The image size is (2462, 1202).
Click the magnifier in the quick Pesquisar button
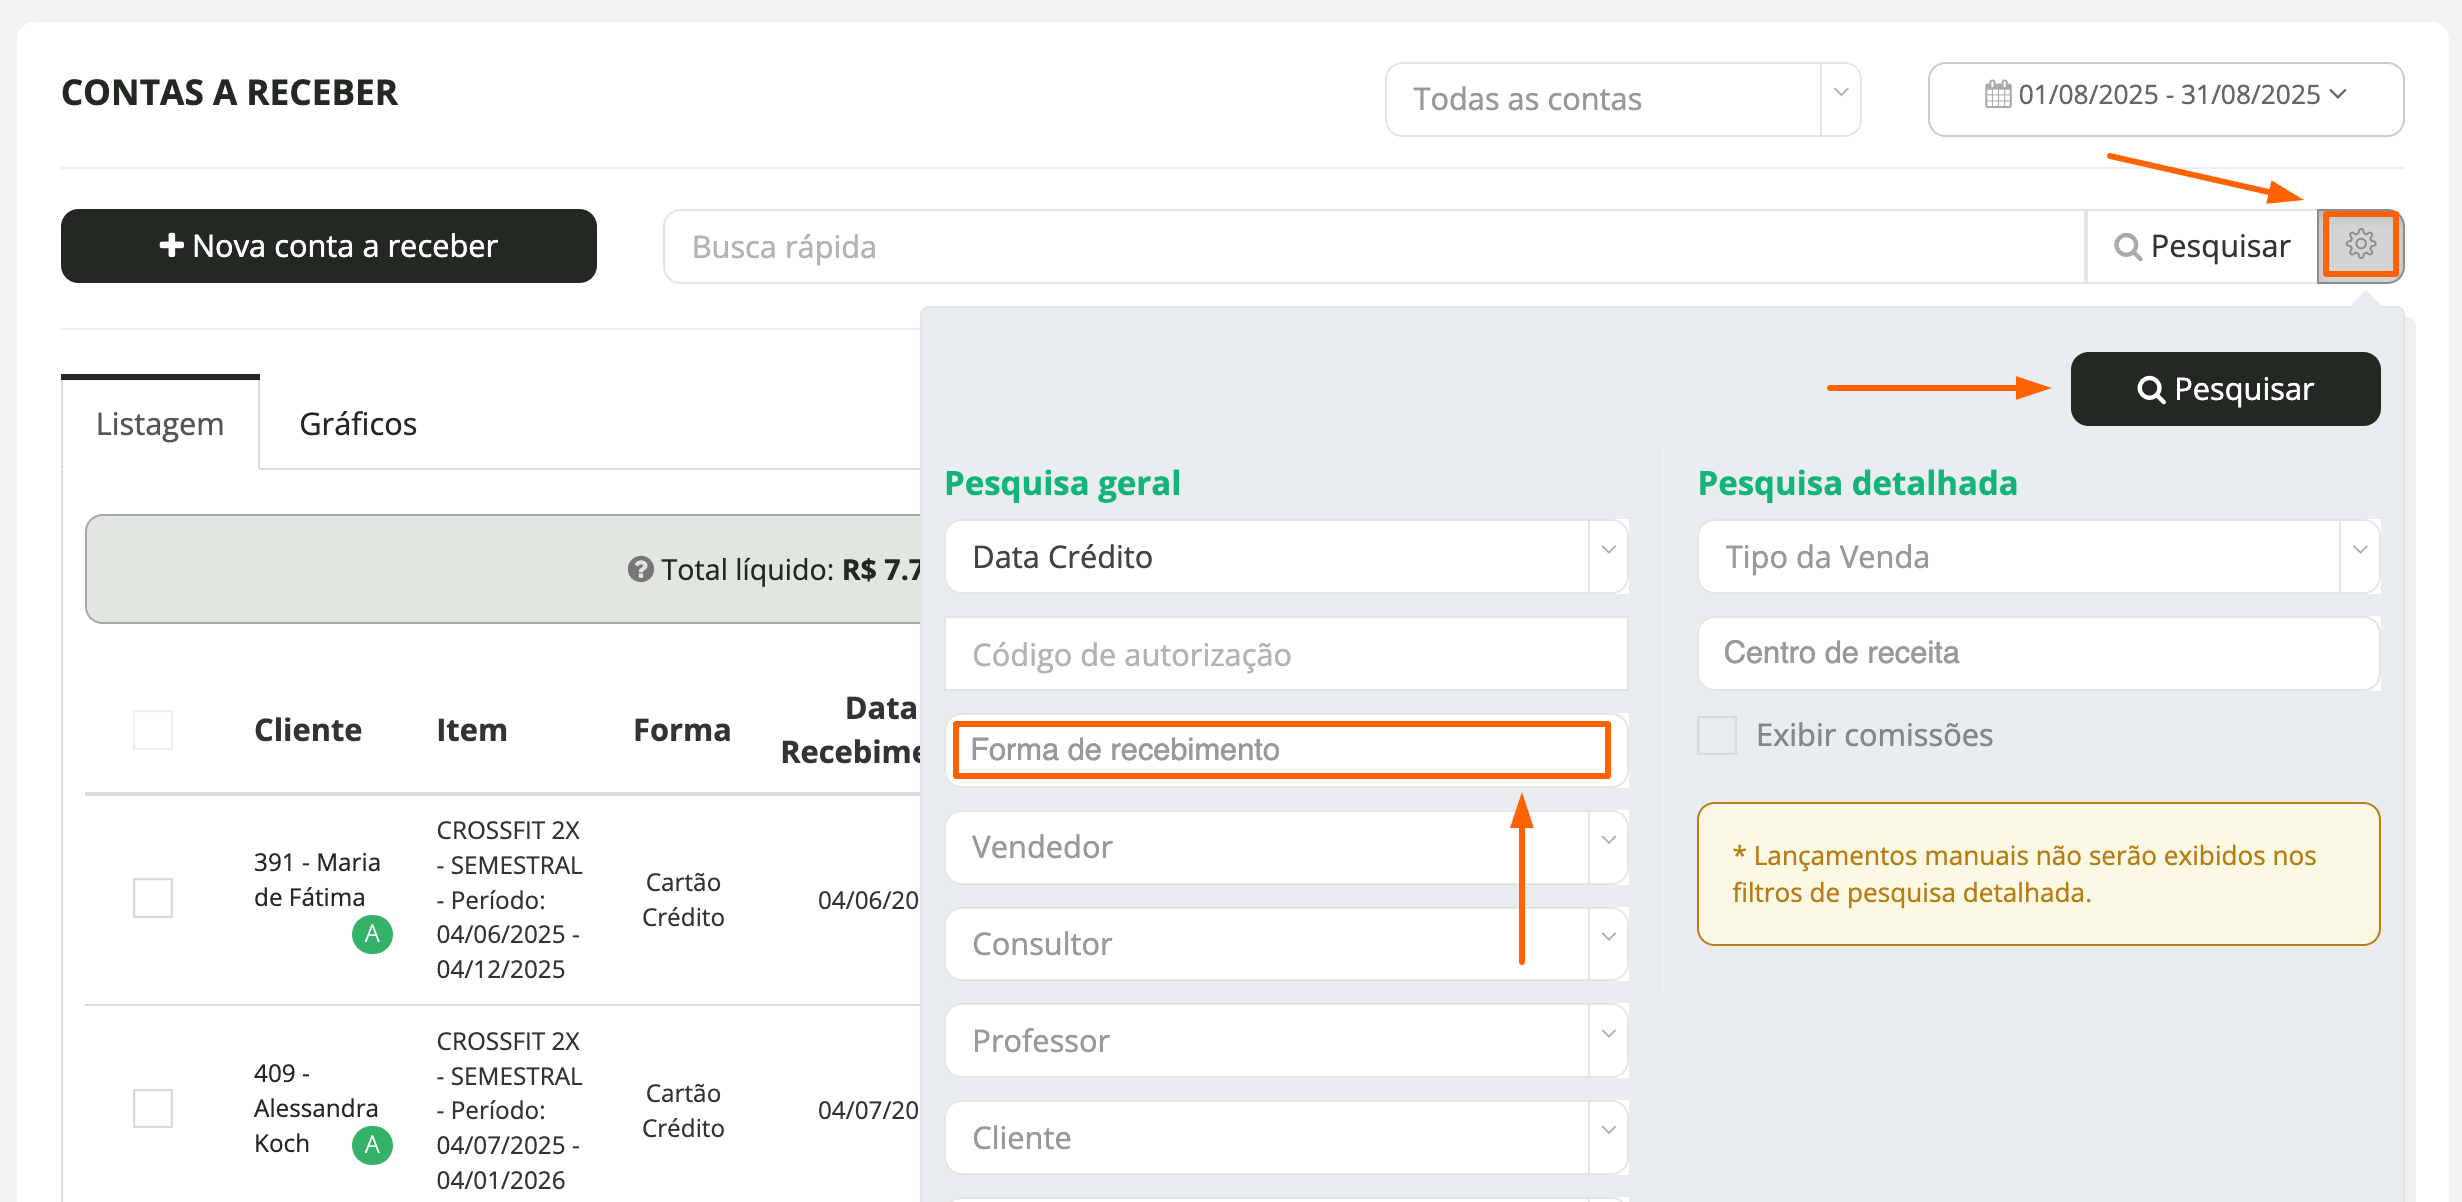pyautogui.click(x=2127, y=247)
